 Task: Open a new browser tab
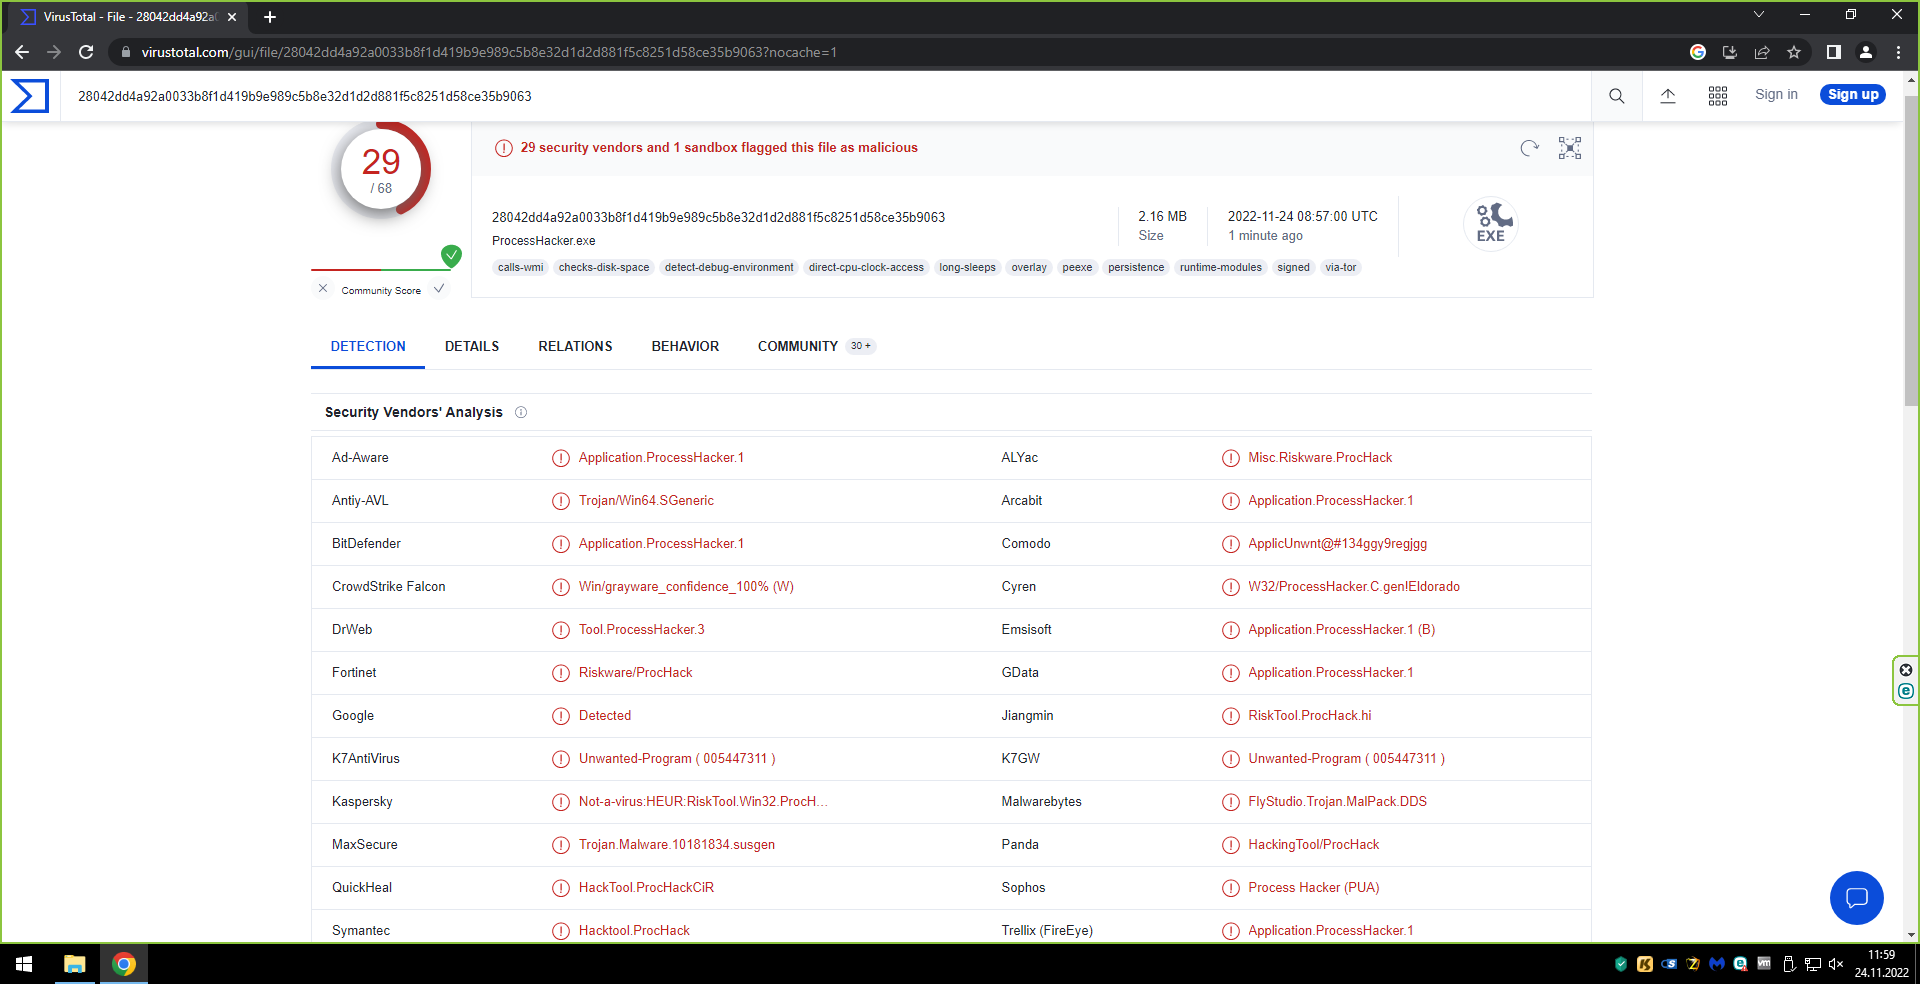pos(270,17)
